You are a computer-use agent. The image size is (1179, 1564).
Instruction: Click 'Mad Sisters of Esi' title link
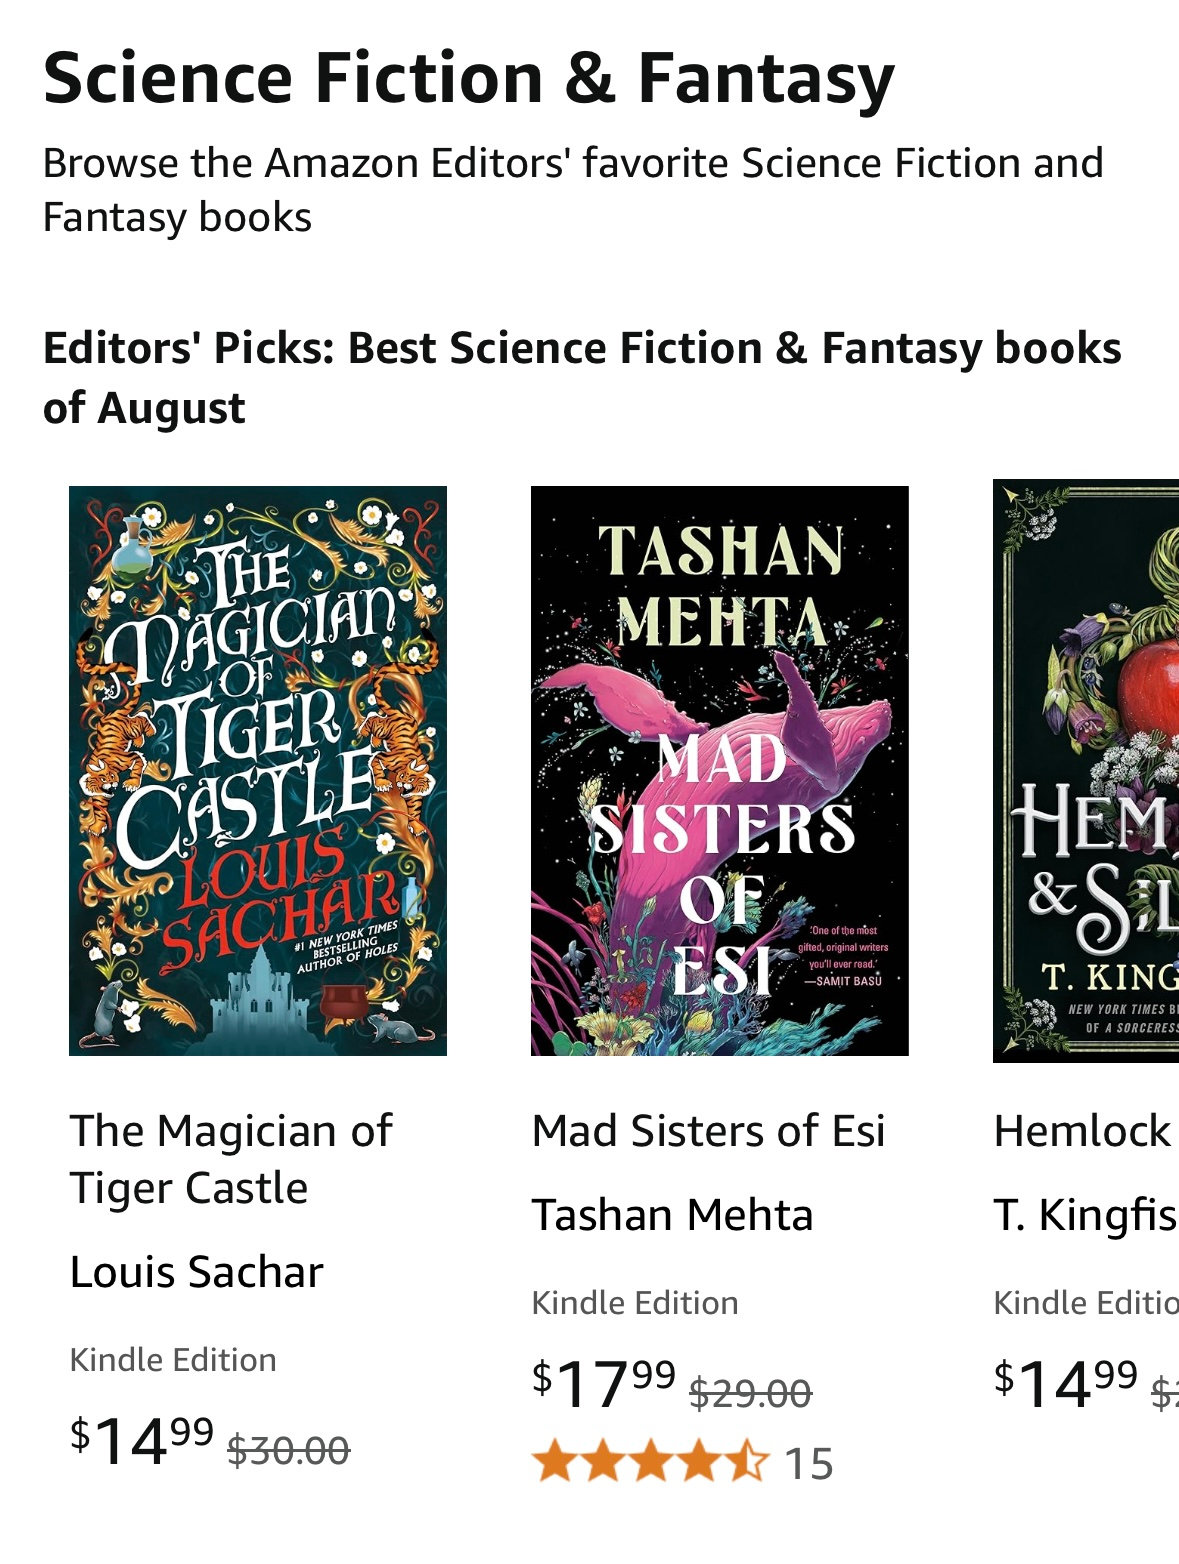click(708, 1131)
